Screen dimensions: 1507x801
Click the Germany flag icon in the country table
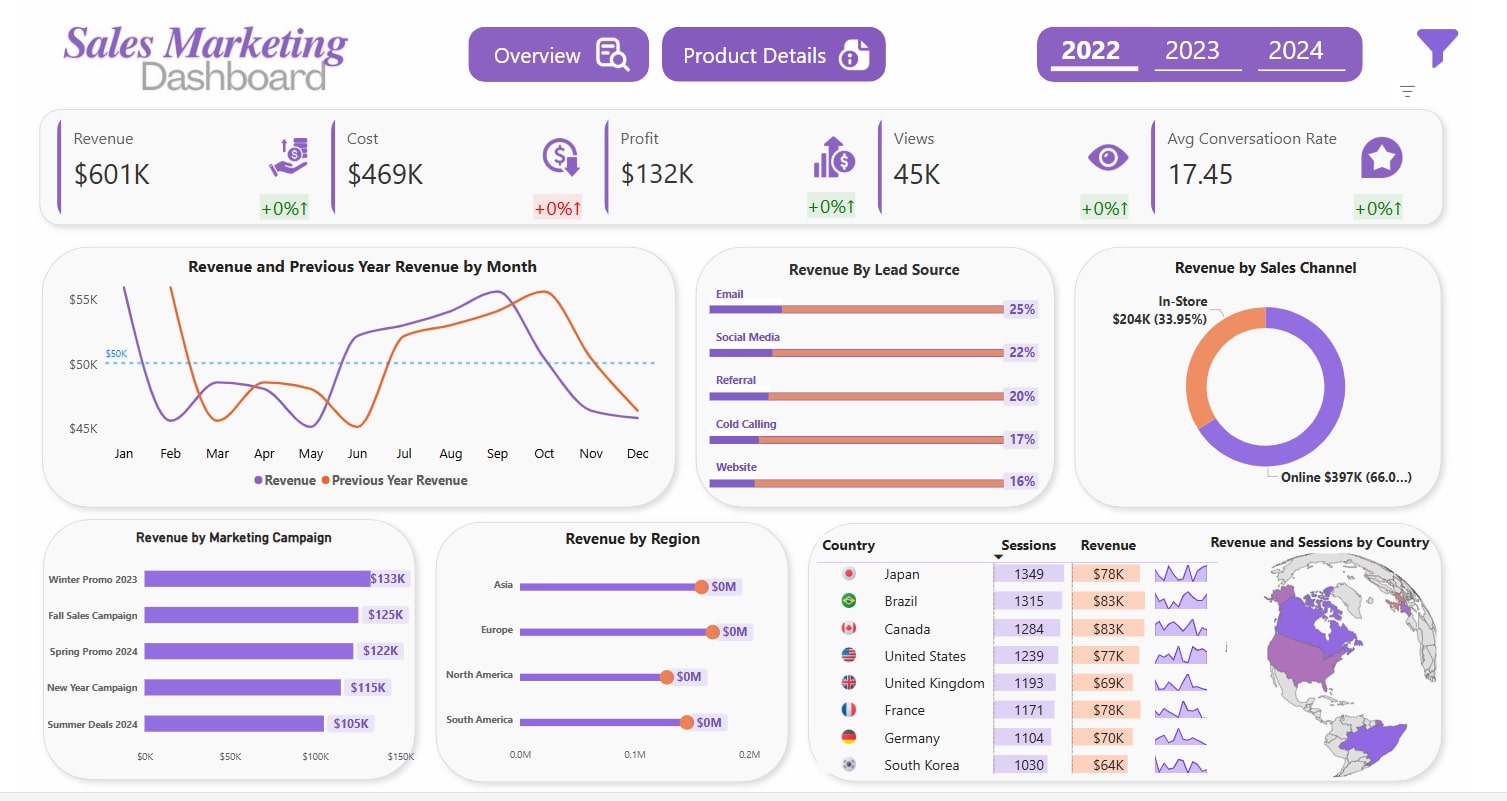pos(849,737)
